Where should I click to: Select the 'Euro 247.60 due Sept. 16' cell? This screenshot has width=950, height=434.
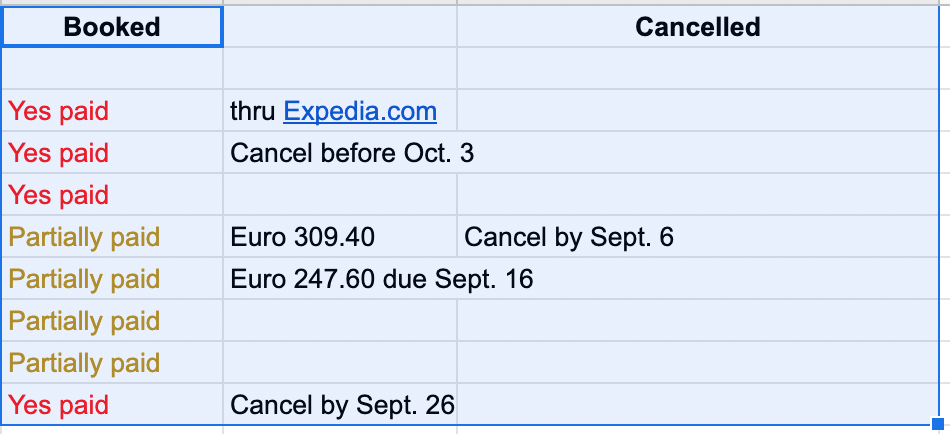(340, 278)
